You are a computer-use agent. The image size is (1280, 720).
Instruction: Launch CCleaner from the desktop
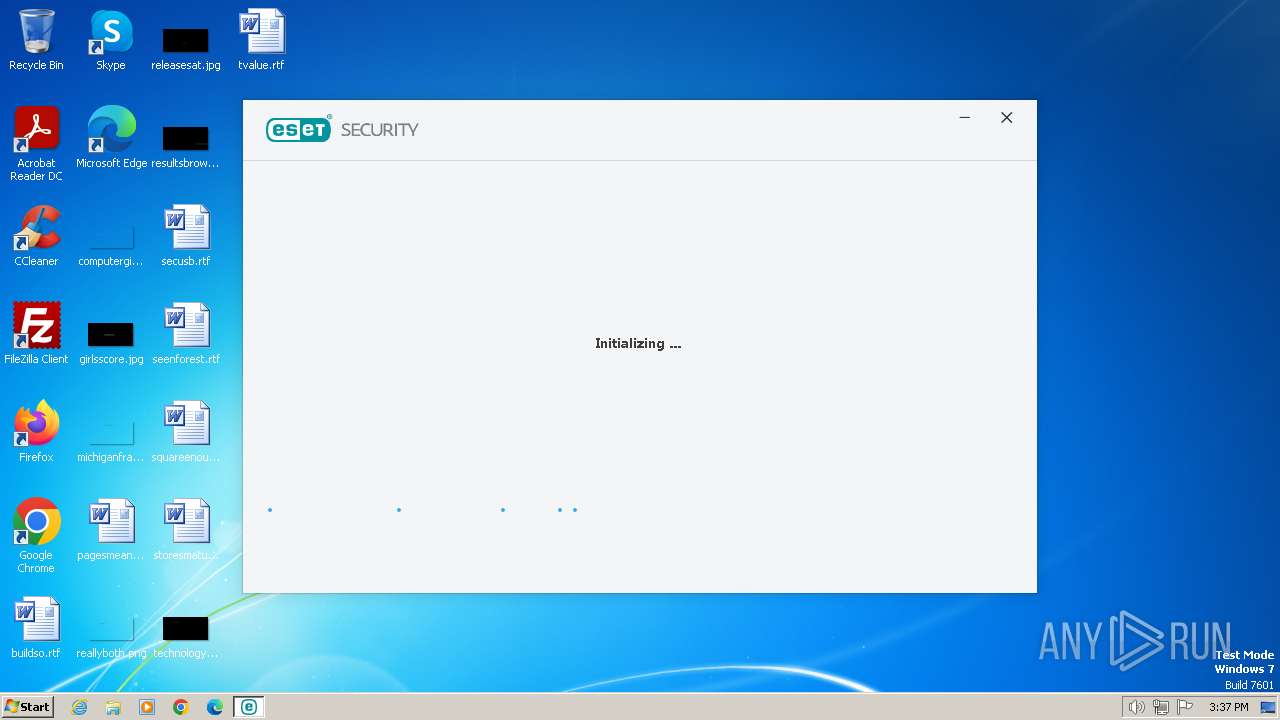click(x=36, y=236)
